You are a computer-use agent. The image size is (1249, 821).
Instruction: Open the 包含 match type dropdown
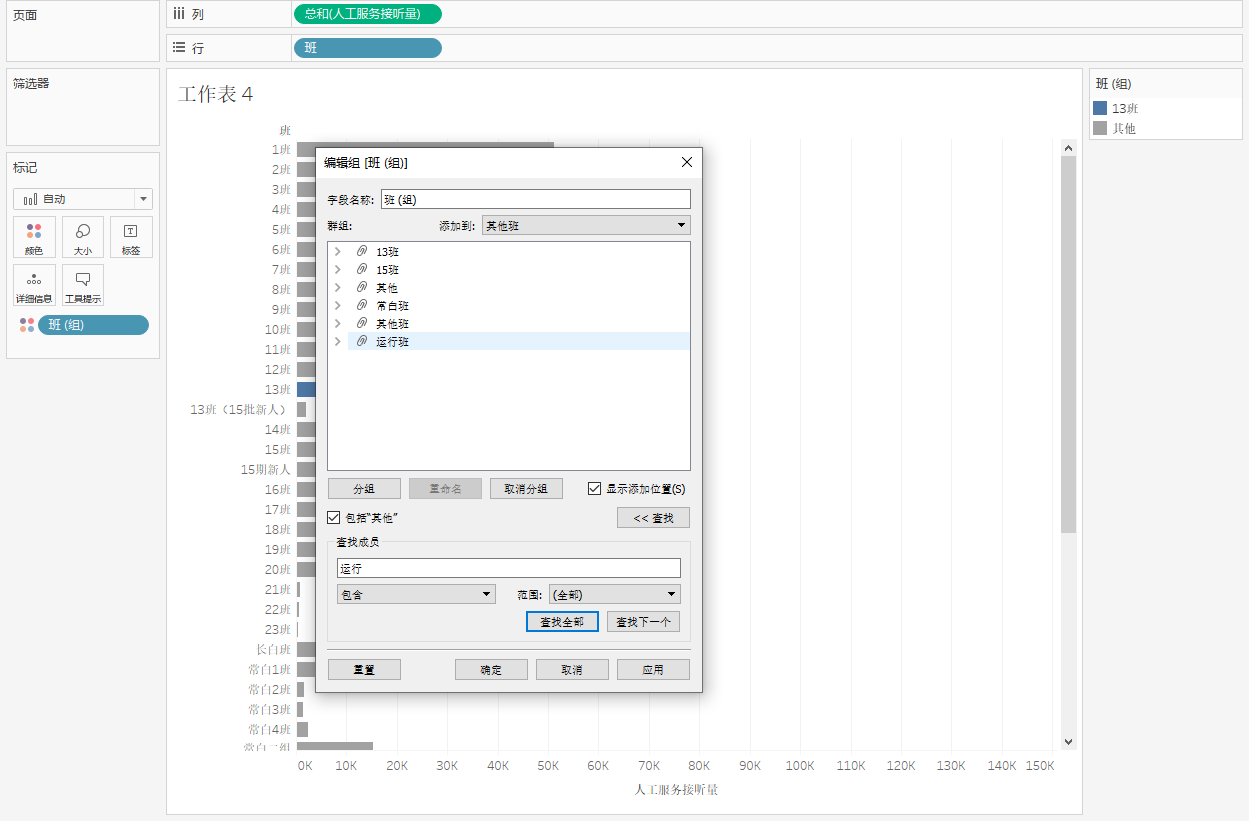pos(416,594)
